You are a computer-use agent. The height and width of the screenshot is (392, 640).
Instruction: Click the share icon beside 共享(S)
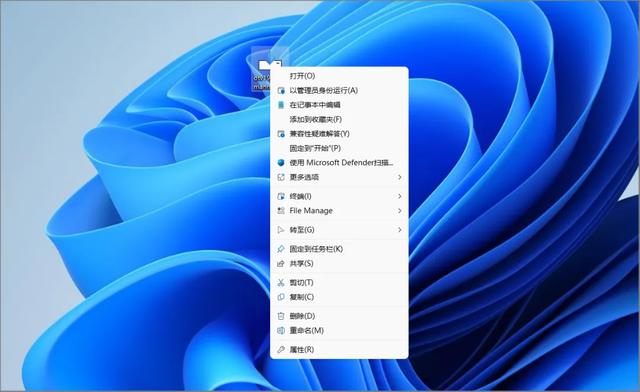[x=281, y=263]
